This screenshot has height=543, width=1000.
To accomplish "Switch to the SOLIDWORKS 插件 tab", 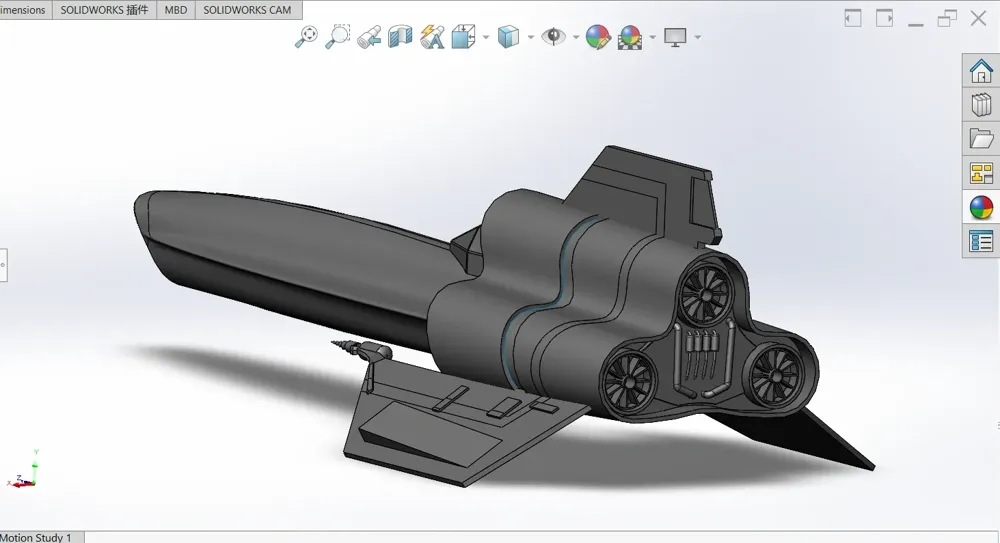I will [105, 10].
